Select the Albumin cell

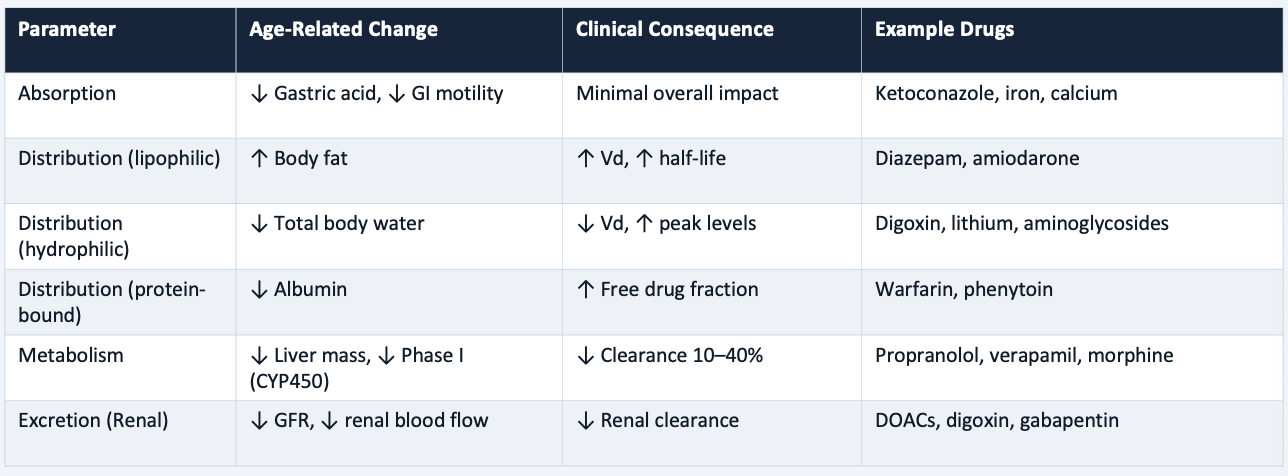coord(297,290)
